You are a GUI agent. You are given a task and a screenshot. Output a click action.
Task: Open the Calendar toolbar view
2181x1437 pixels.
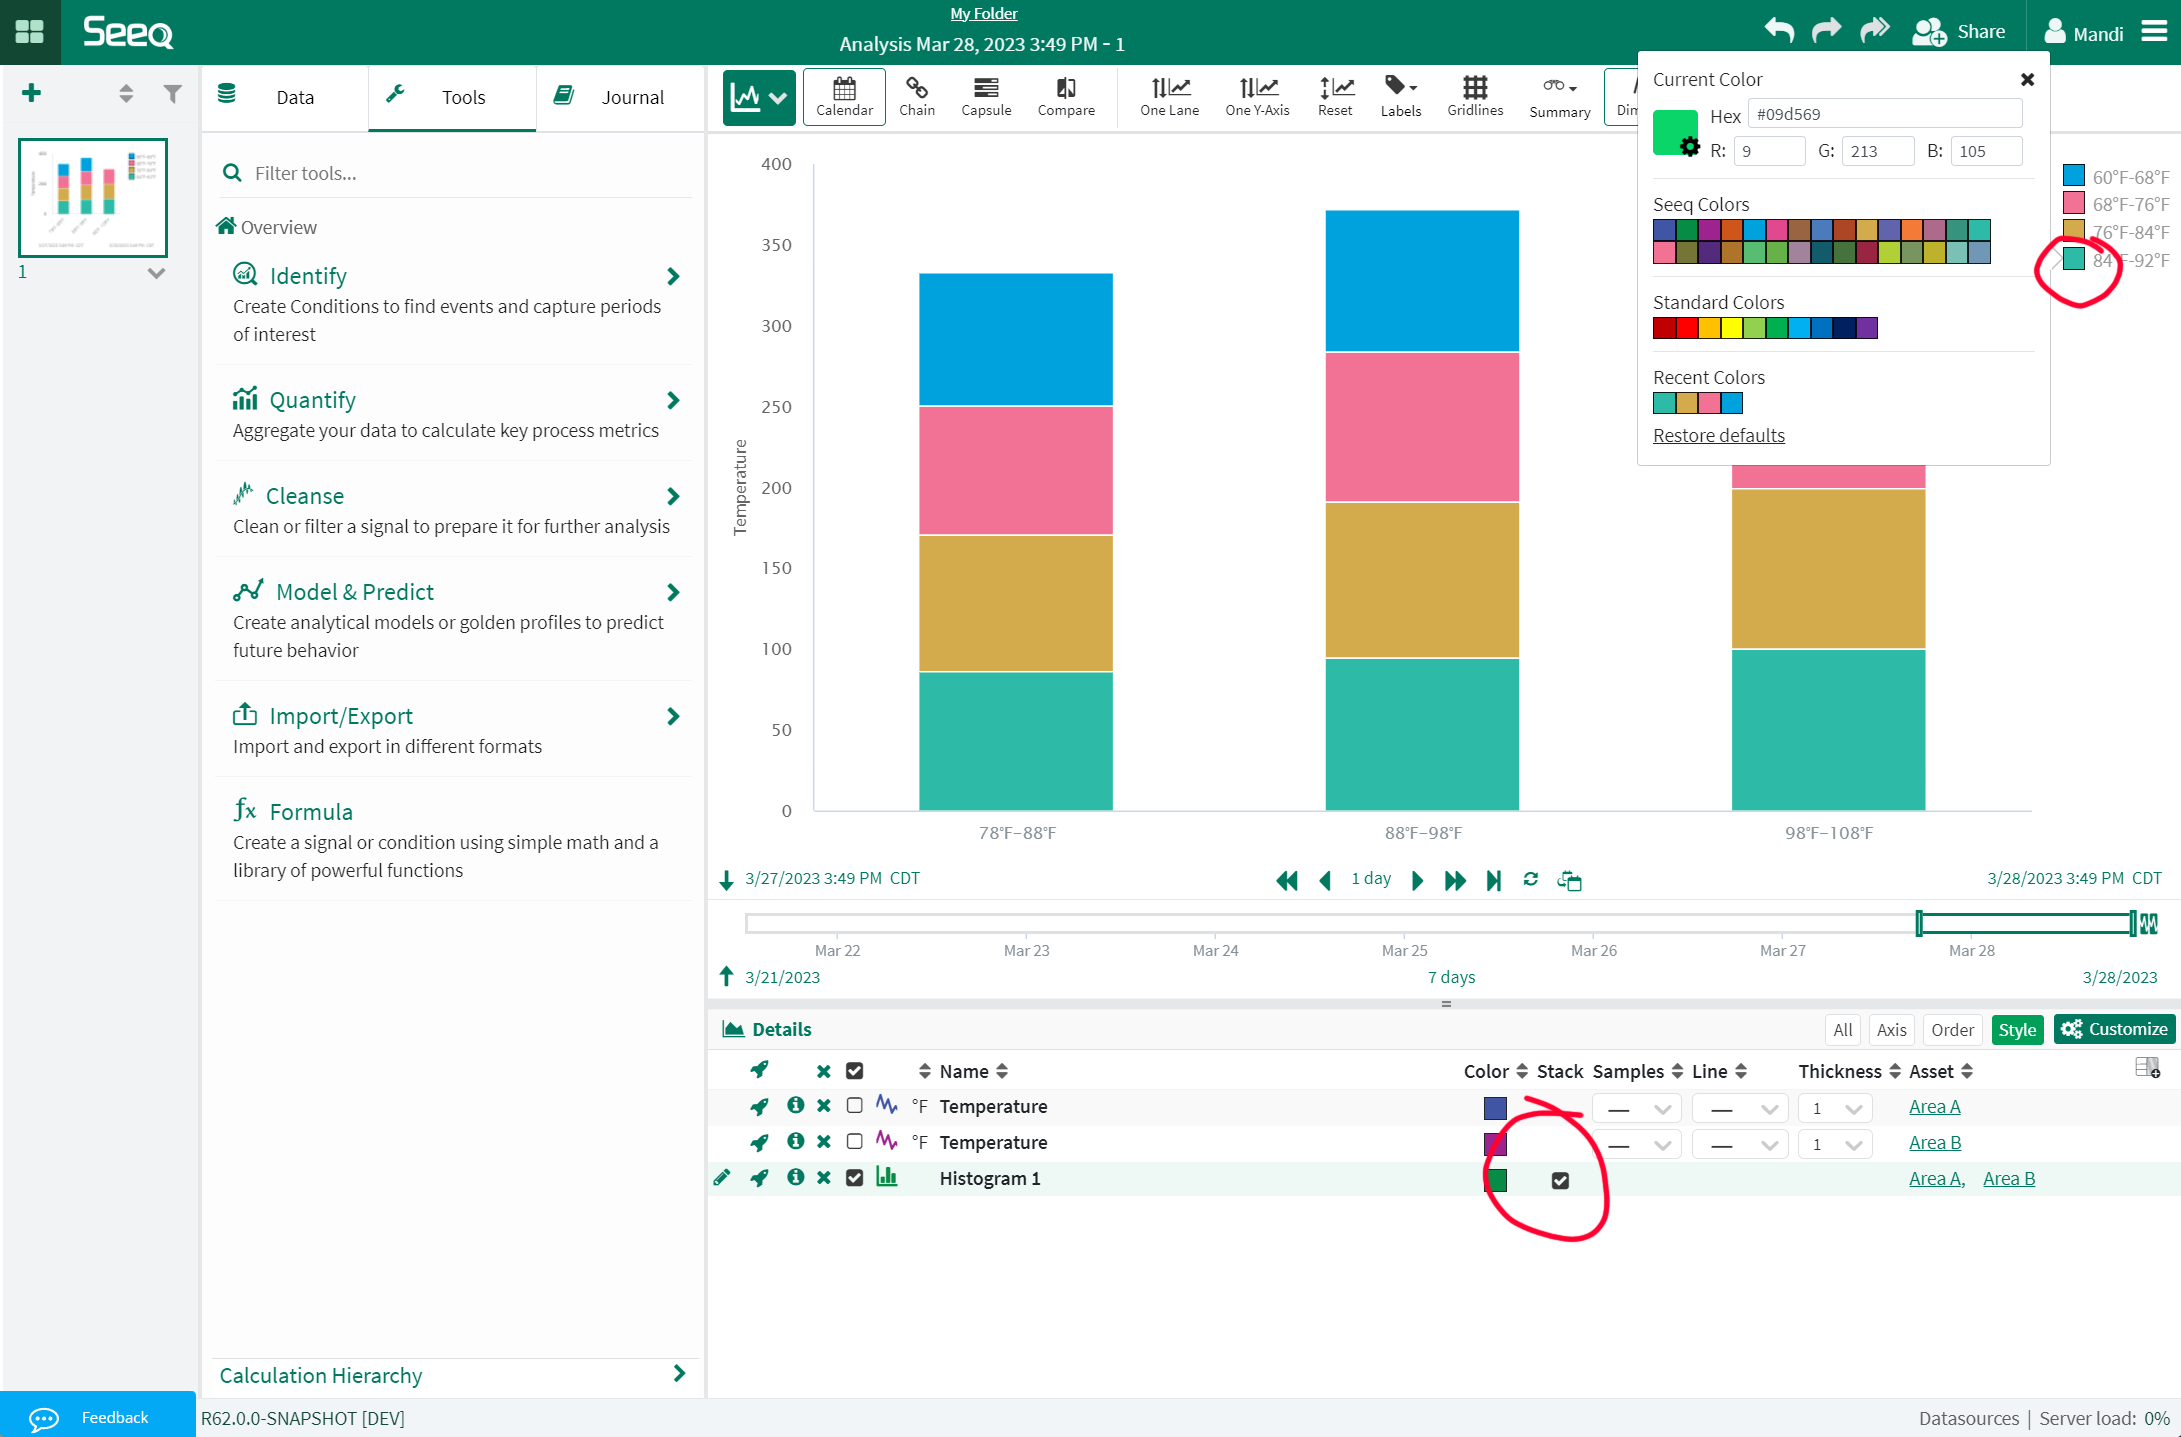tap(844, 96)
